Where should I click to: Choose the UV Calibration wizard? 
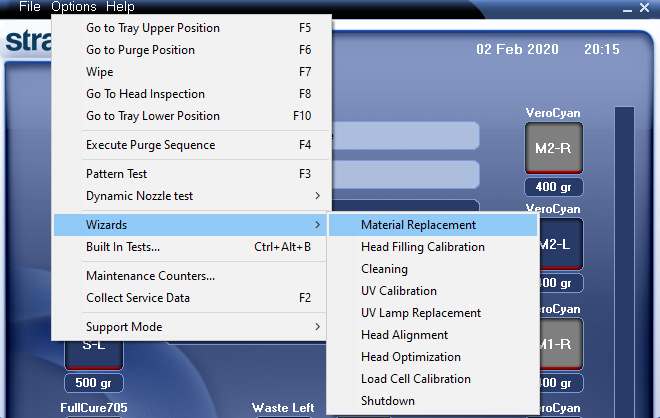coord(398,291)
